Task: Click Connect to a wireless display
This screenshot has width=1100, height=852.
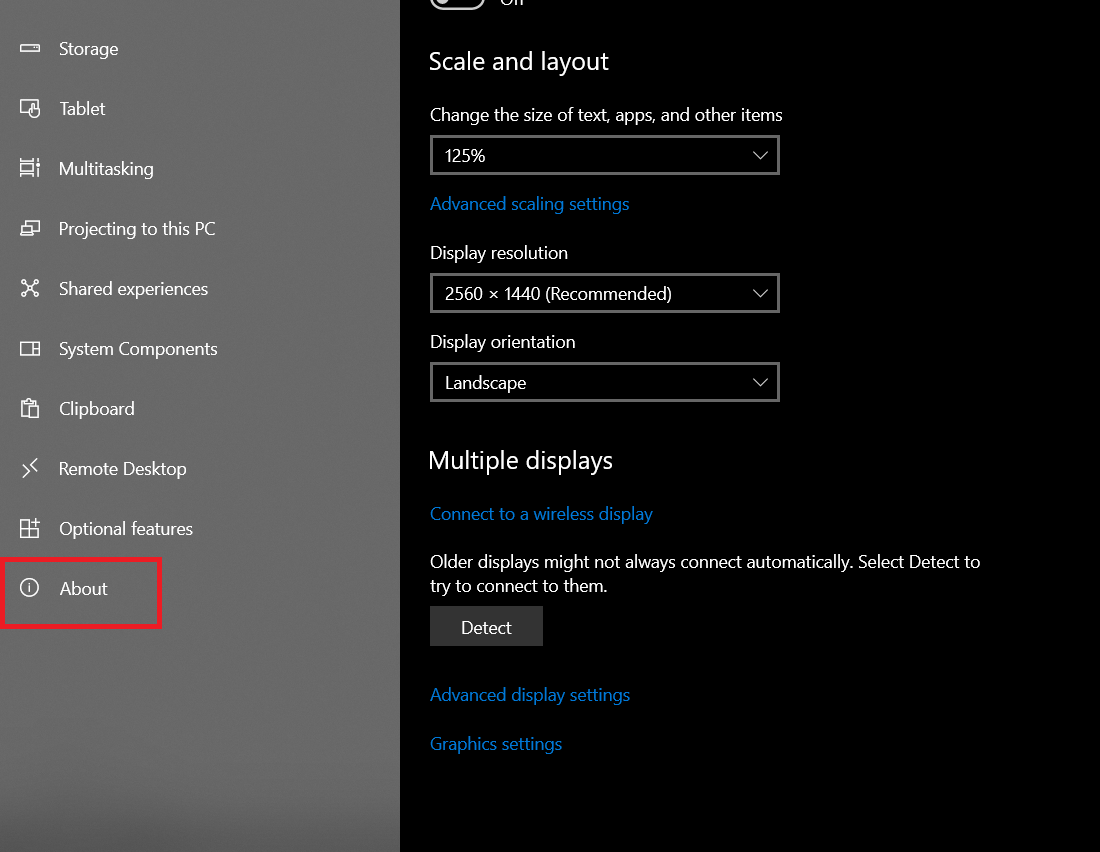Action: pyautogui.click(x=541, y=514)
